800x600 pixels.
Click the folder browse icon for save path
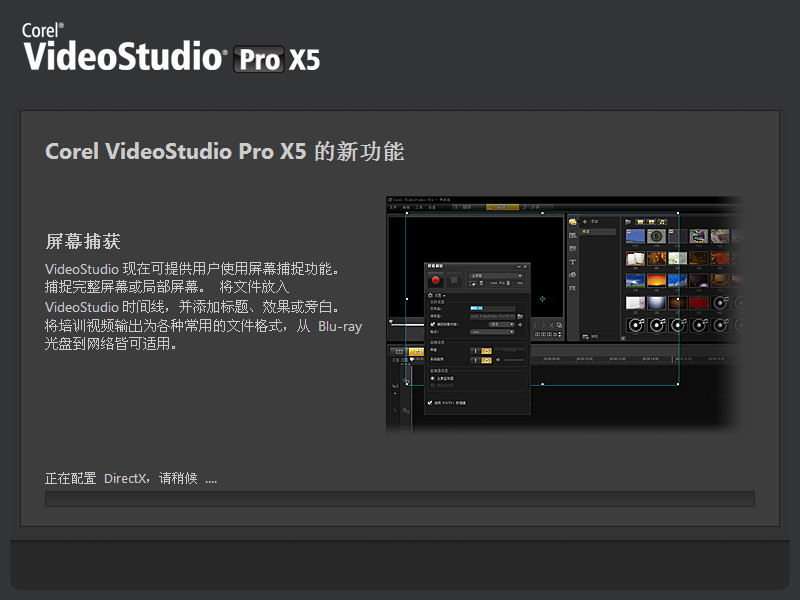[520, 316]
